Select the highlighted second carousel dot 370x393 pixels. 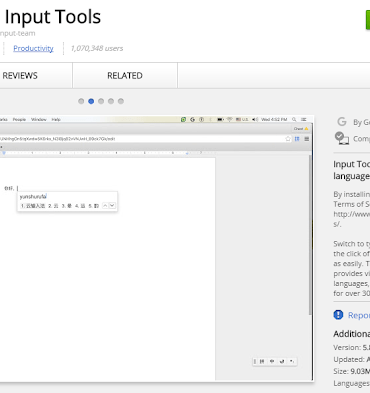pos(91,101)
